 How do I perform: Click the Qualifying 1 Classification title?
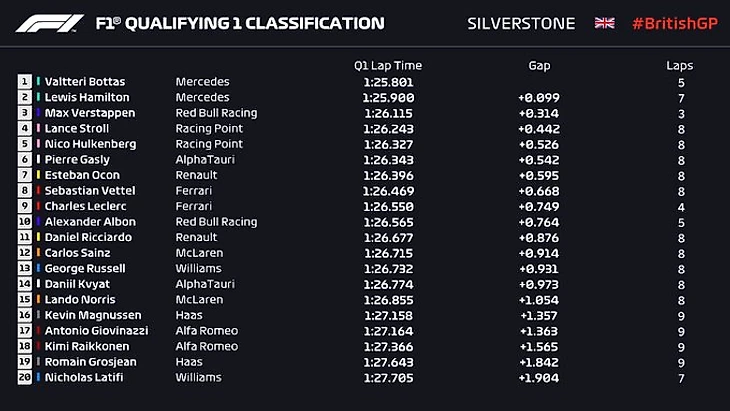(238, 23)
